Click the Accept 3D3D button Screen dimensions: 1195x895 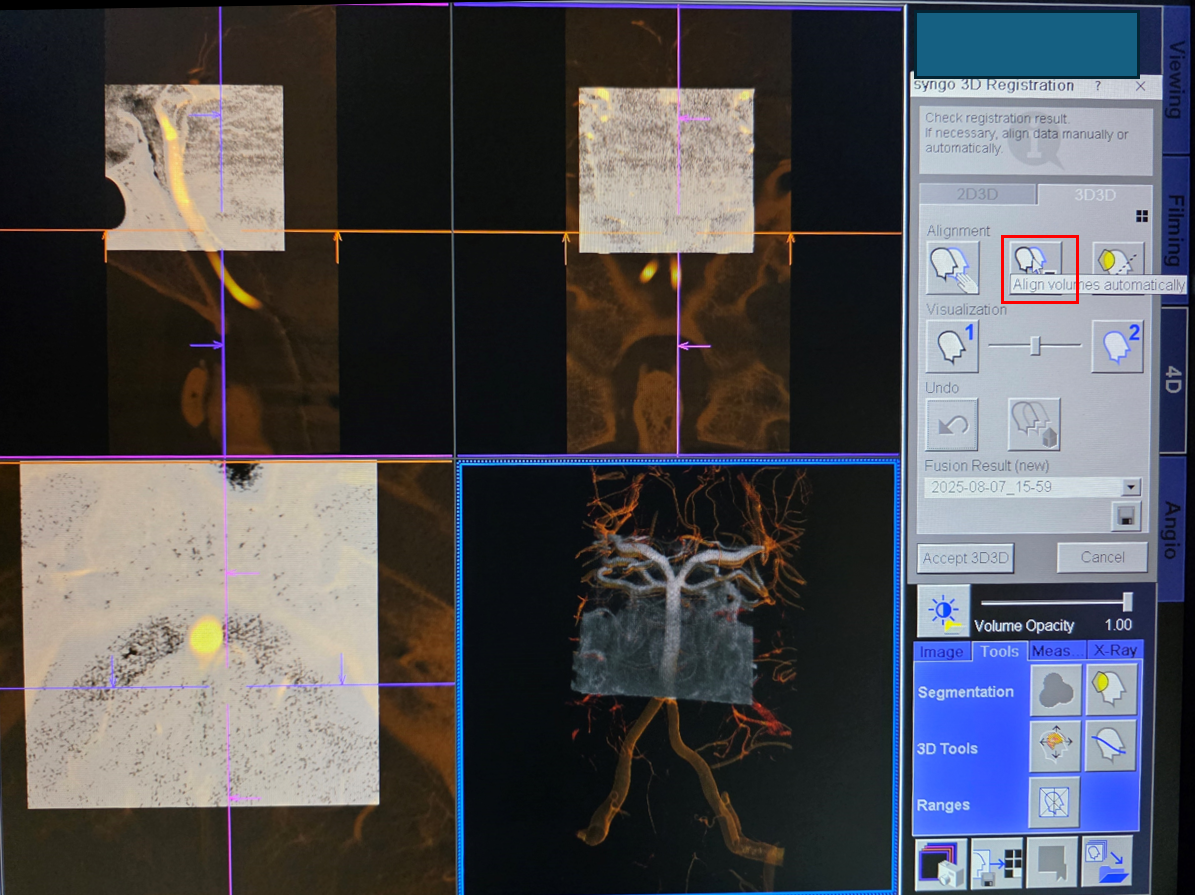pos(965,558)
